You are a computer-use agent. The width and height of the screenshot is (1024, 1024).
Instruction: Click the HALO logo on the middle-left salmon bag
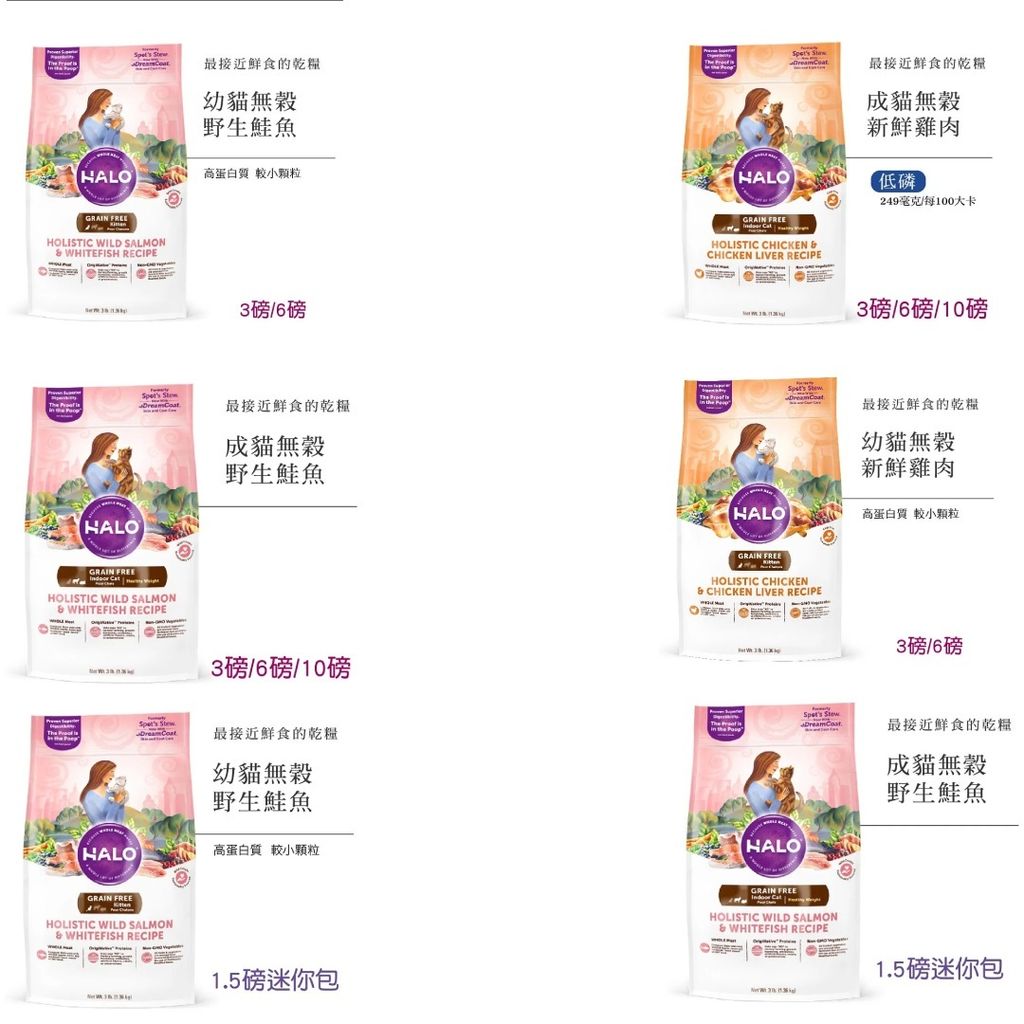pyautogui.click(x=112, y=526)
